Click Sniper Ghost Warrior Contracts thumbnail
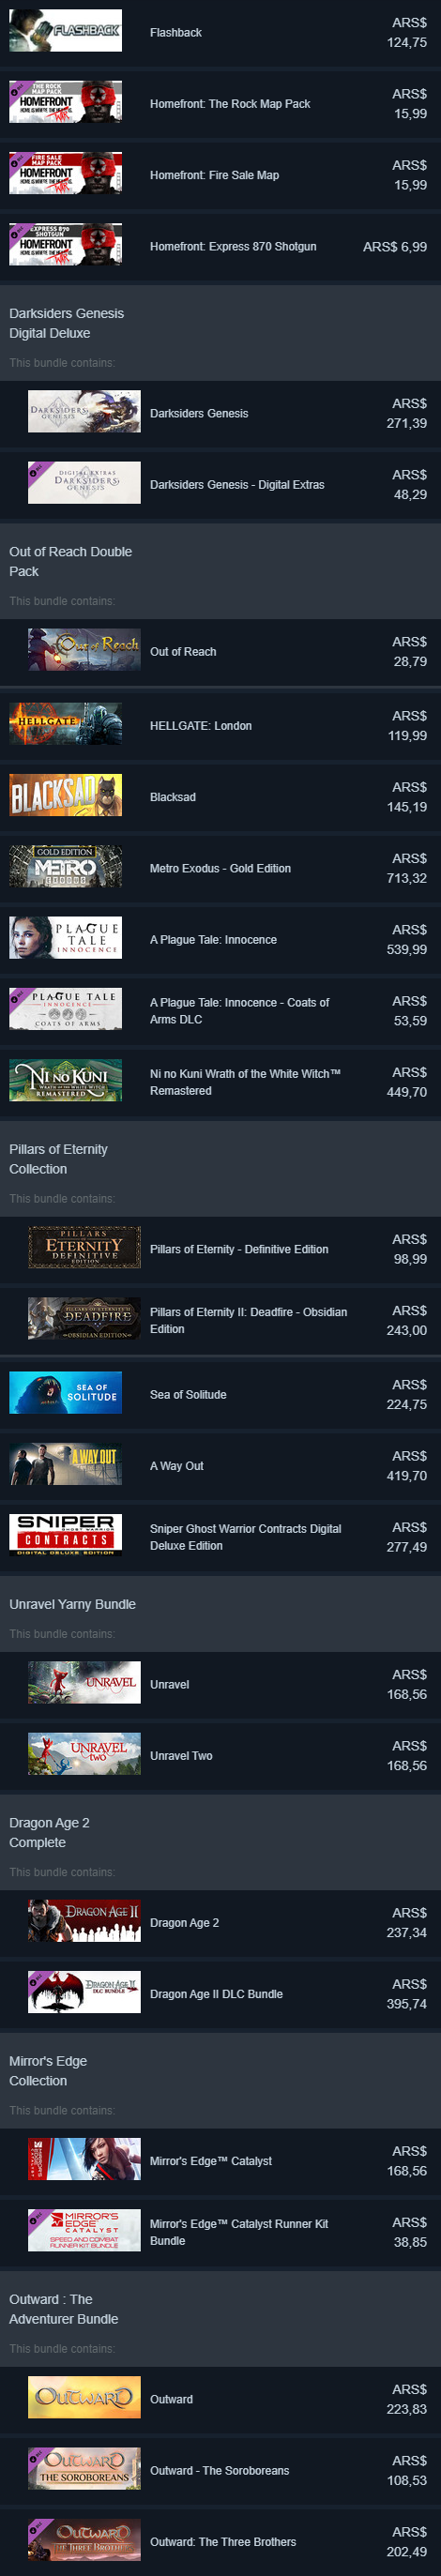 65,1535
